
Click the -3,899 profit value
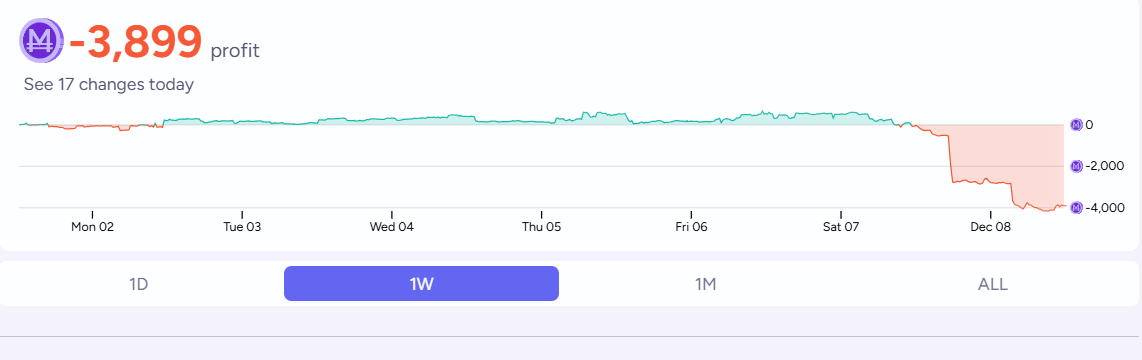tap(135, 42)
